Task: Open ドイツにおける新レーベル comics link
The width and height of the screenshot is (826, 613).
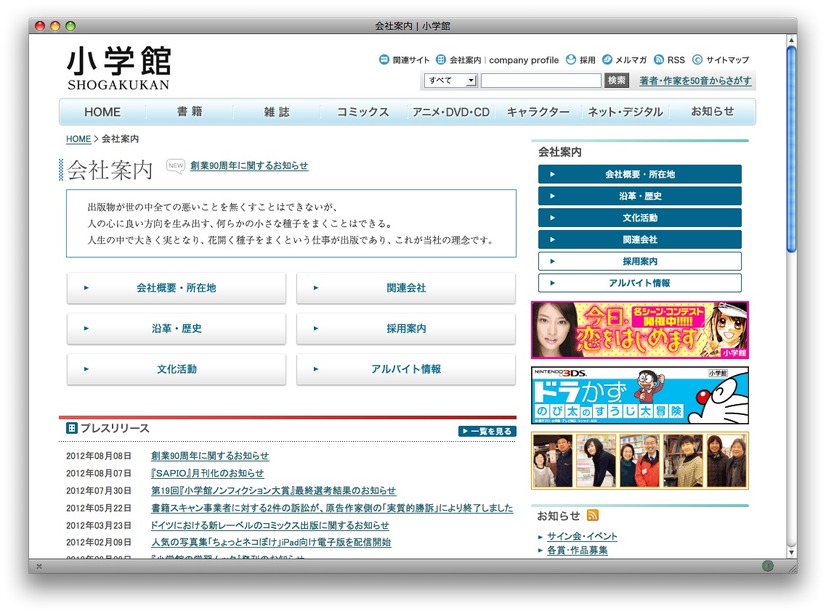Action: point(270,525)
